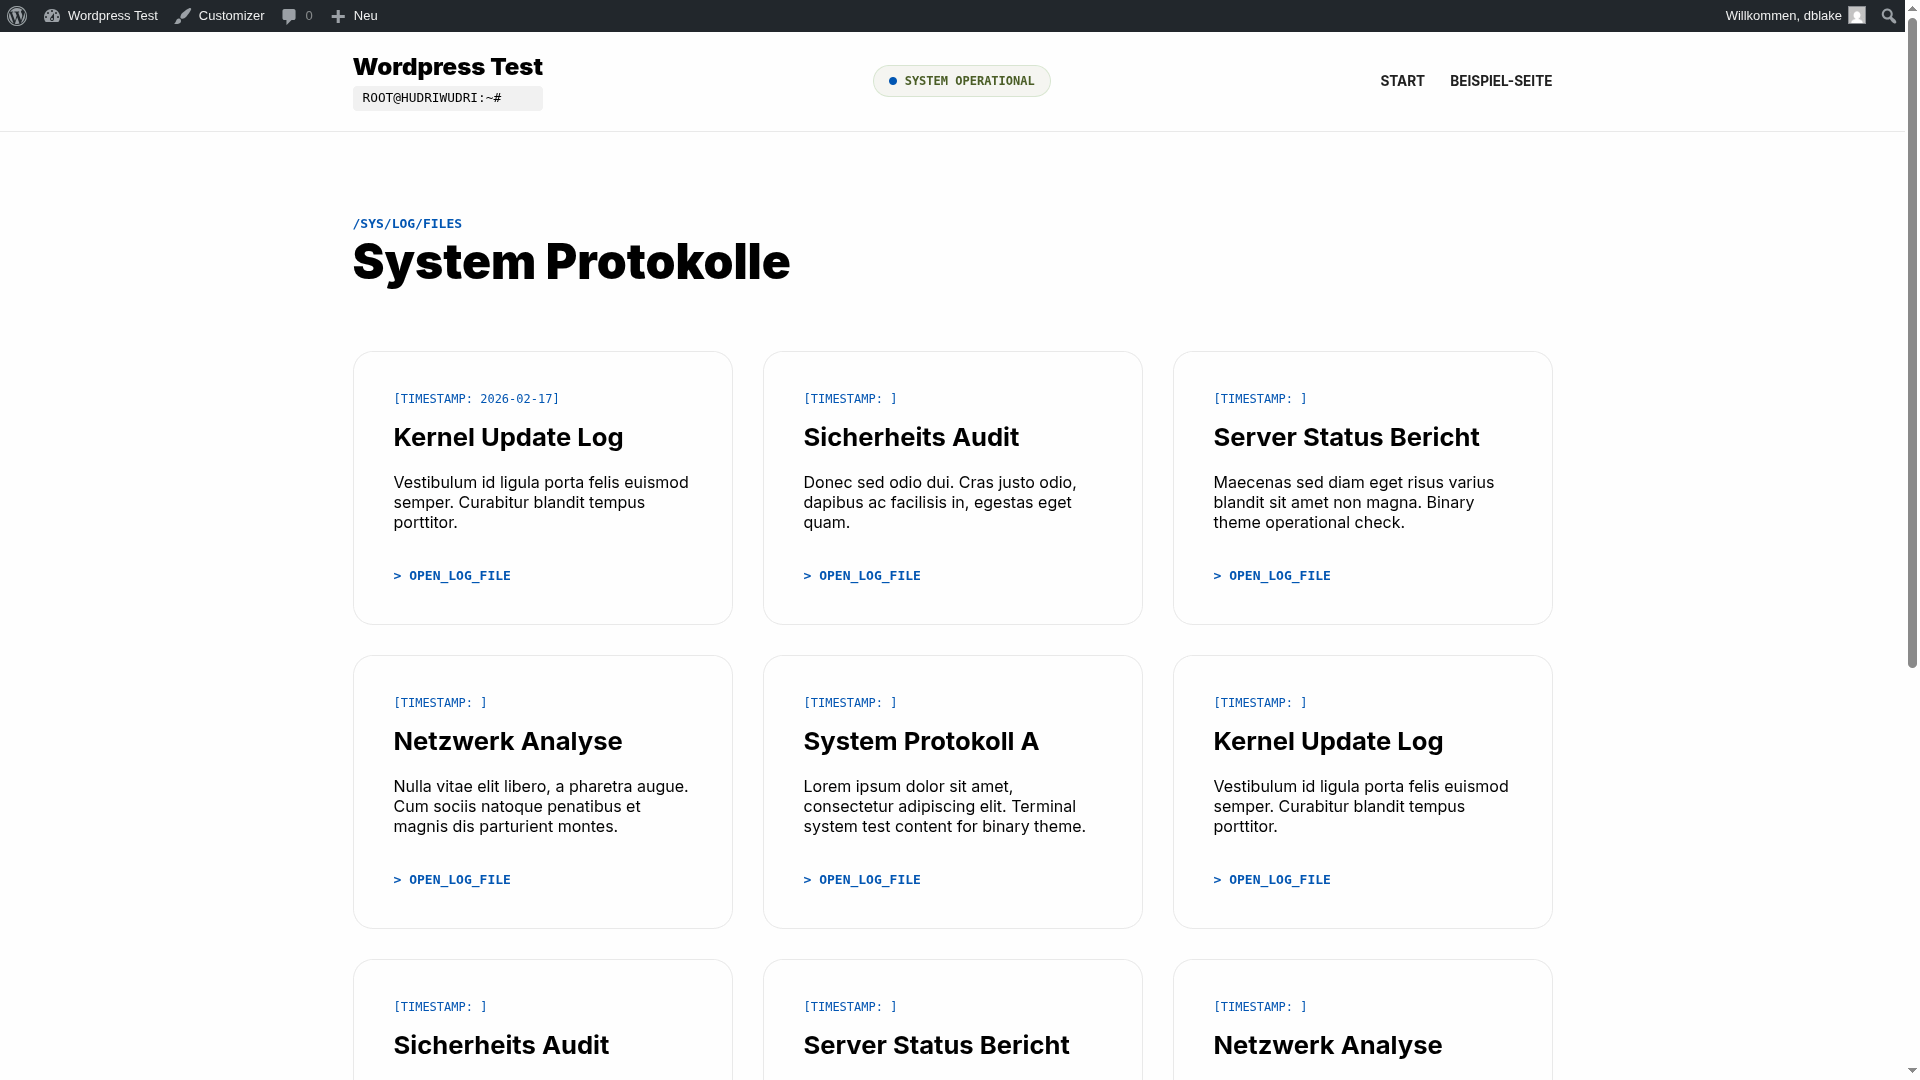Click the ROOT@HUDRIWUDRI:~# terminal prompt badge
The image size is (1920, 1080).
447,98
